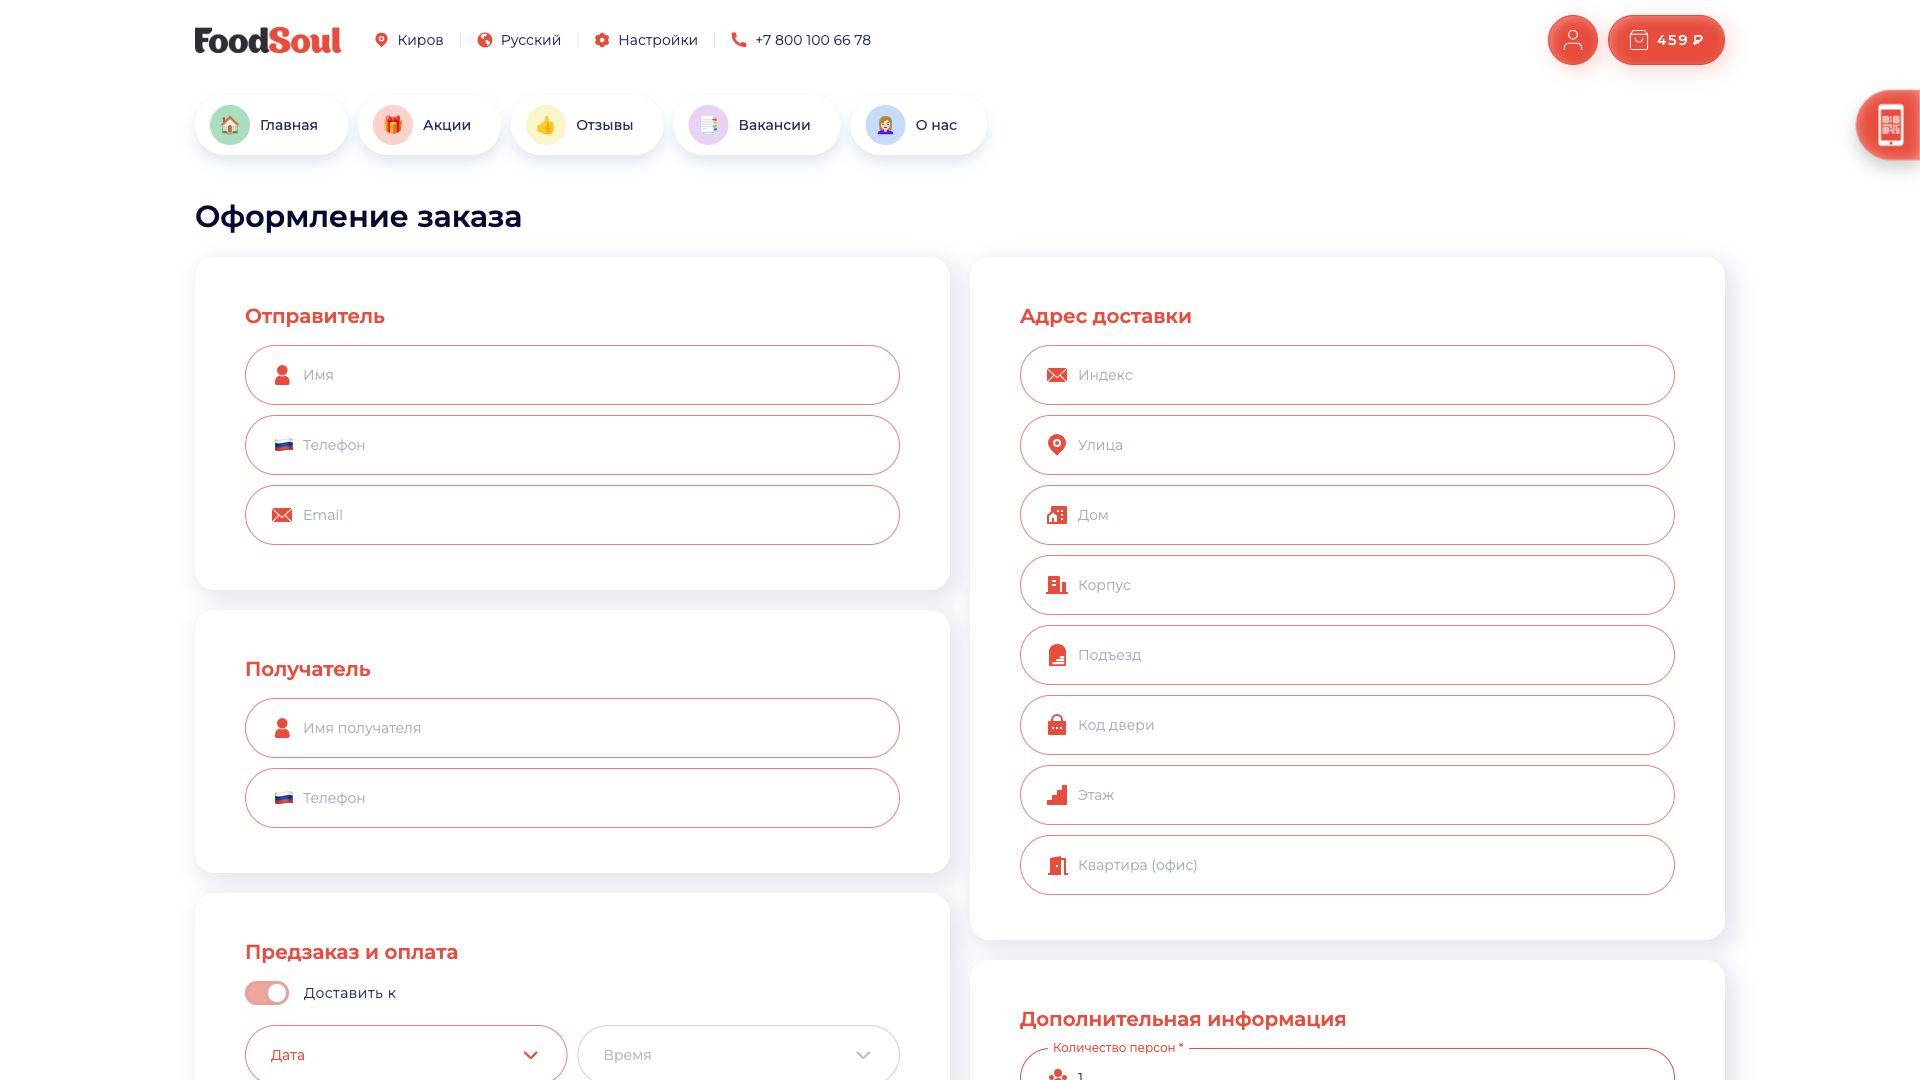Open the user account profile icon
The width and height of the screenshot is (1920, 1080).
tap(1572, 40)
